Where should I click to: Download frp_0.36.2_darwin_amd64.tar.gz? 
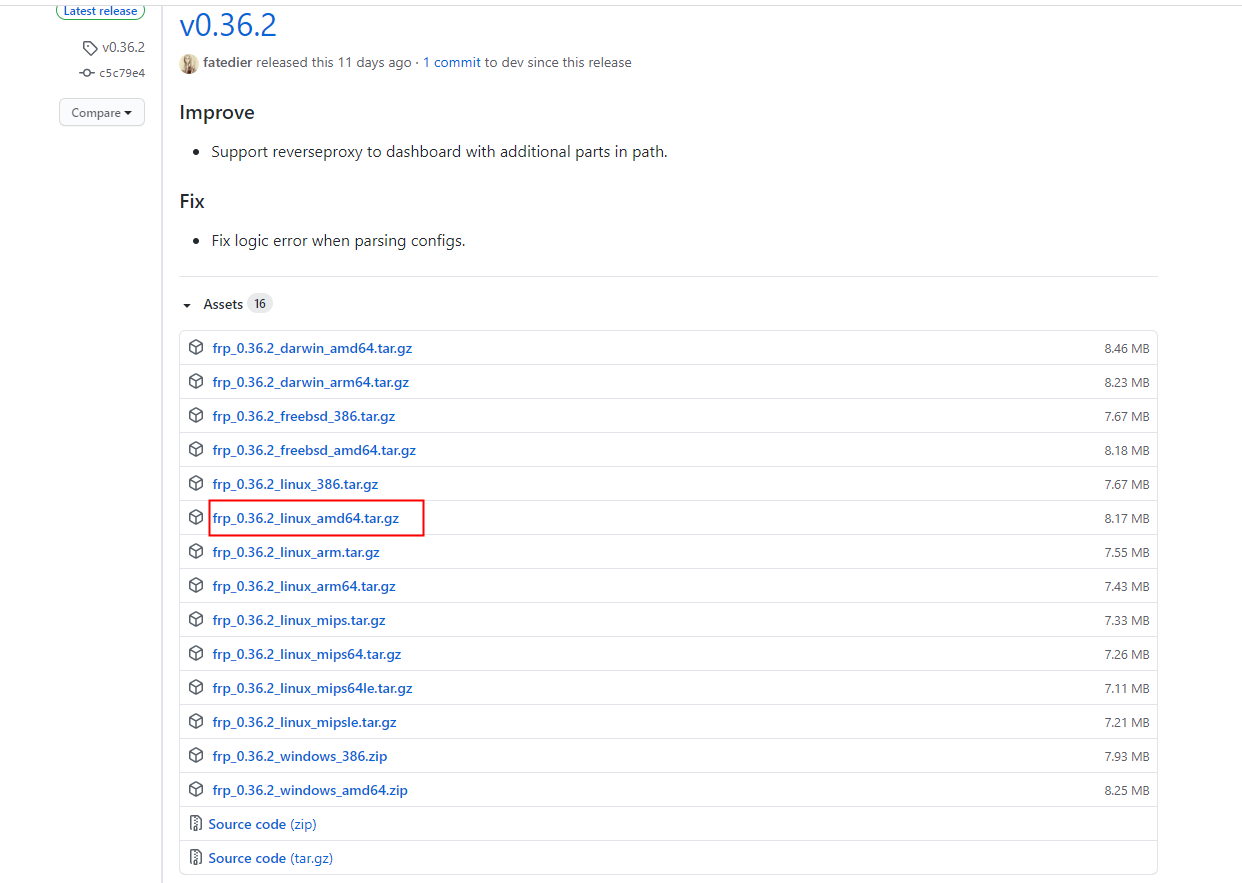pos(312,349)
